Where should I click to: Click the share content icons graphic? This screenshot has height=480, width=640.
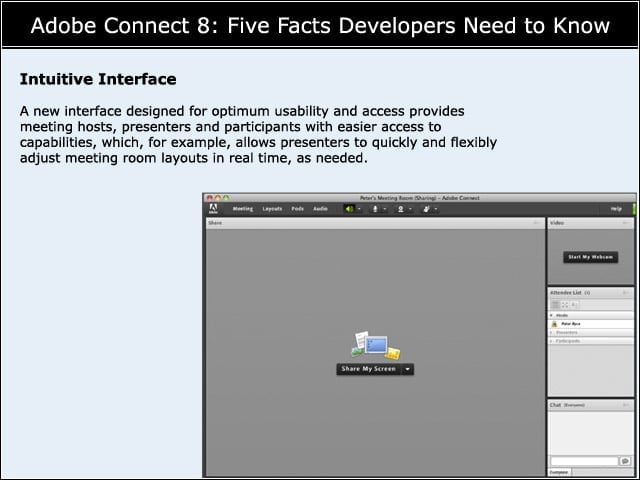coord(376,345)
